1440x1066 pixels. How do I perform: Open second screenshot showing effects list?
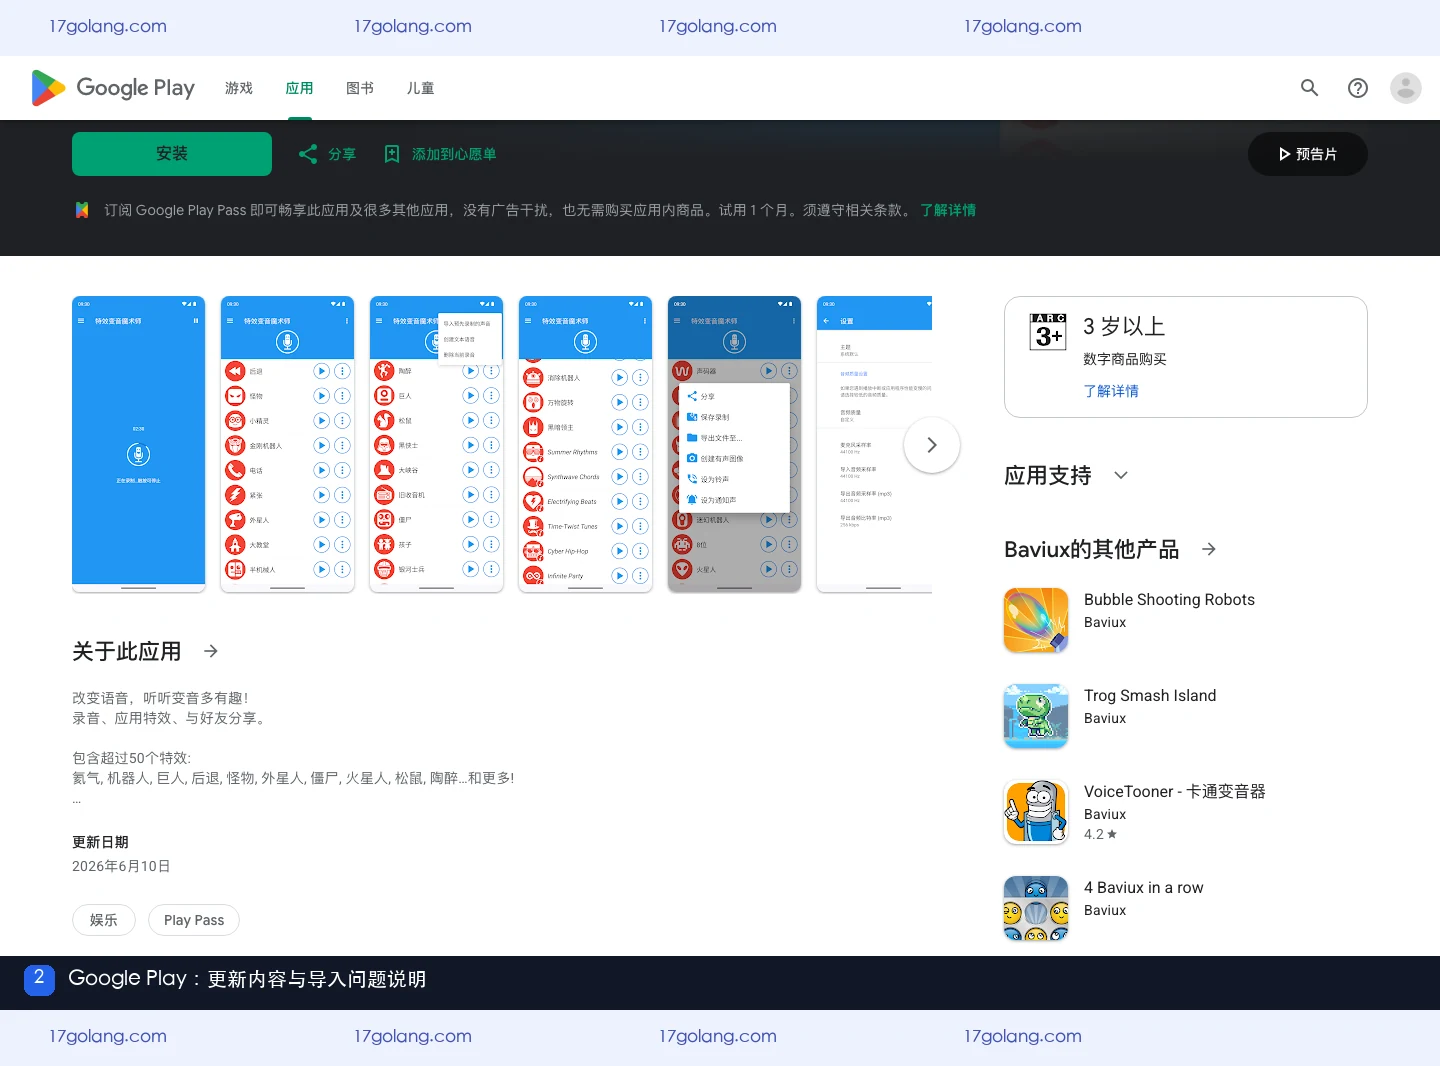click(288, 444)
